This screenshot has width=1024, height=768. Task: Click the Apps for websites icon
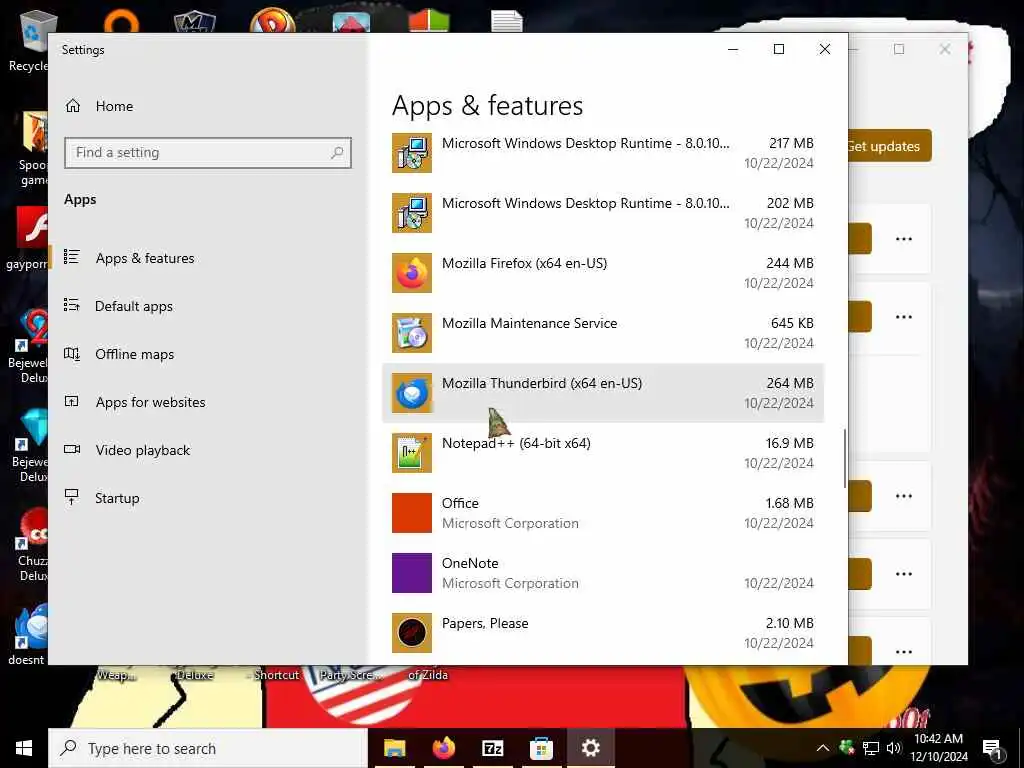(72, 401)
